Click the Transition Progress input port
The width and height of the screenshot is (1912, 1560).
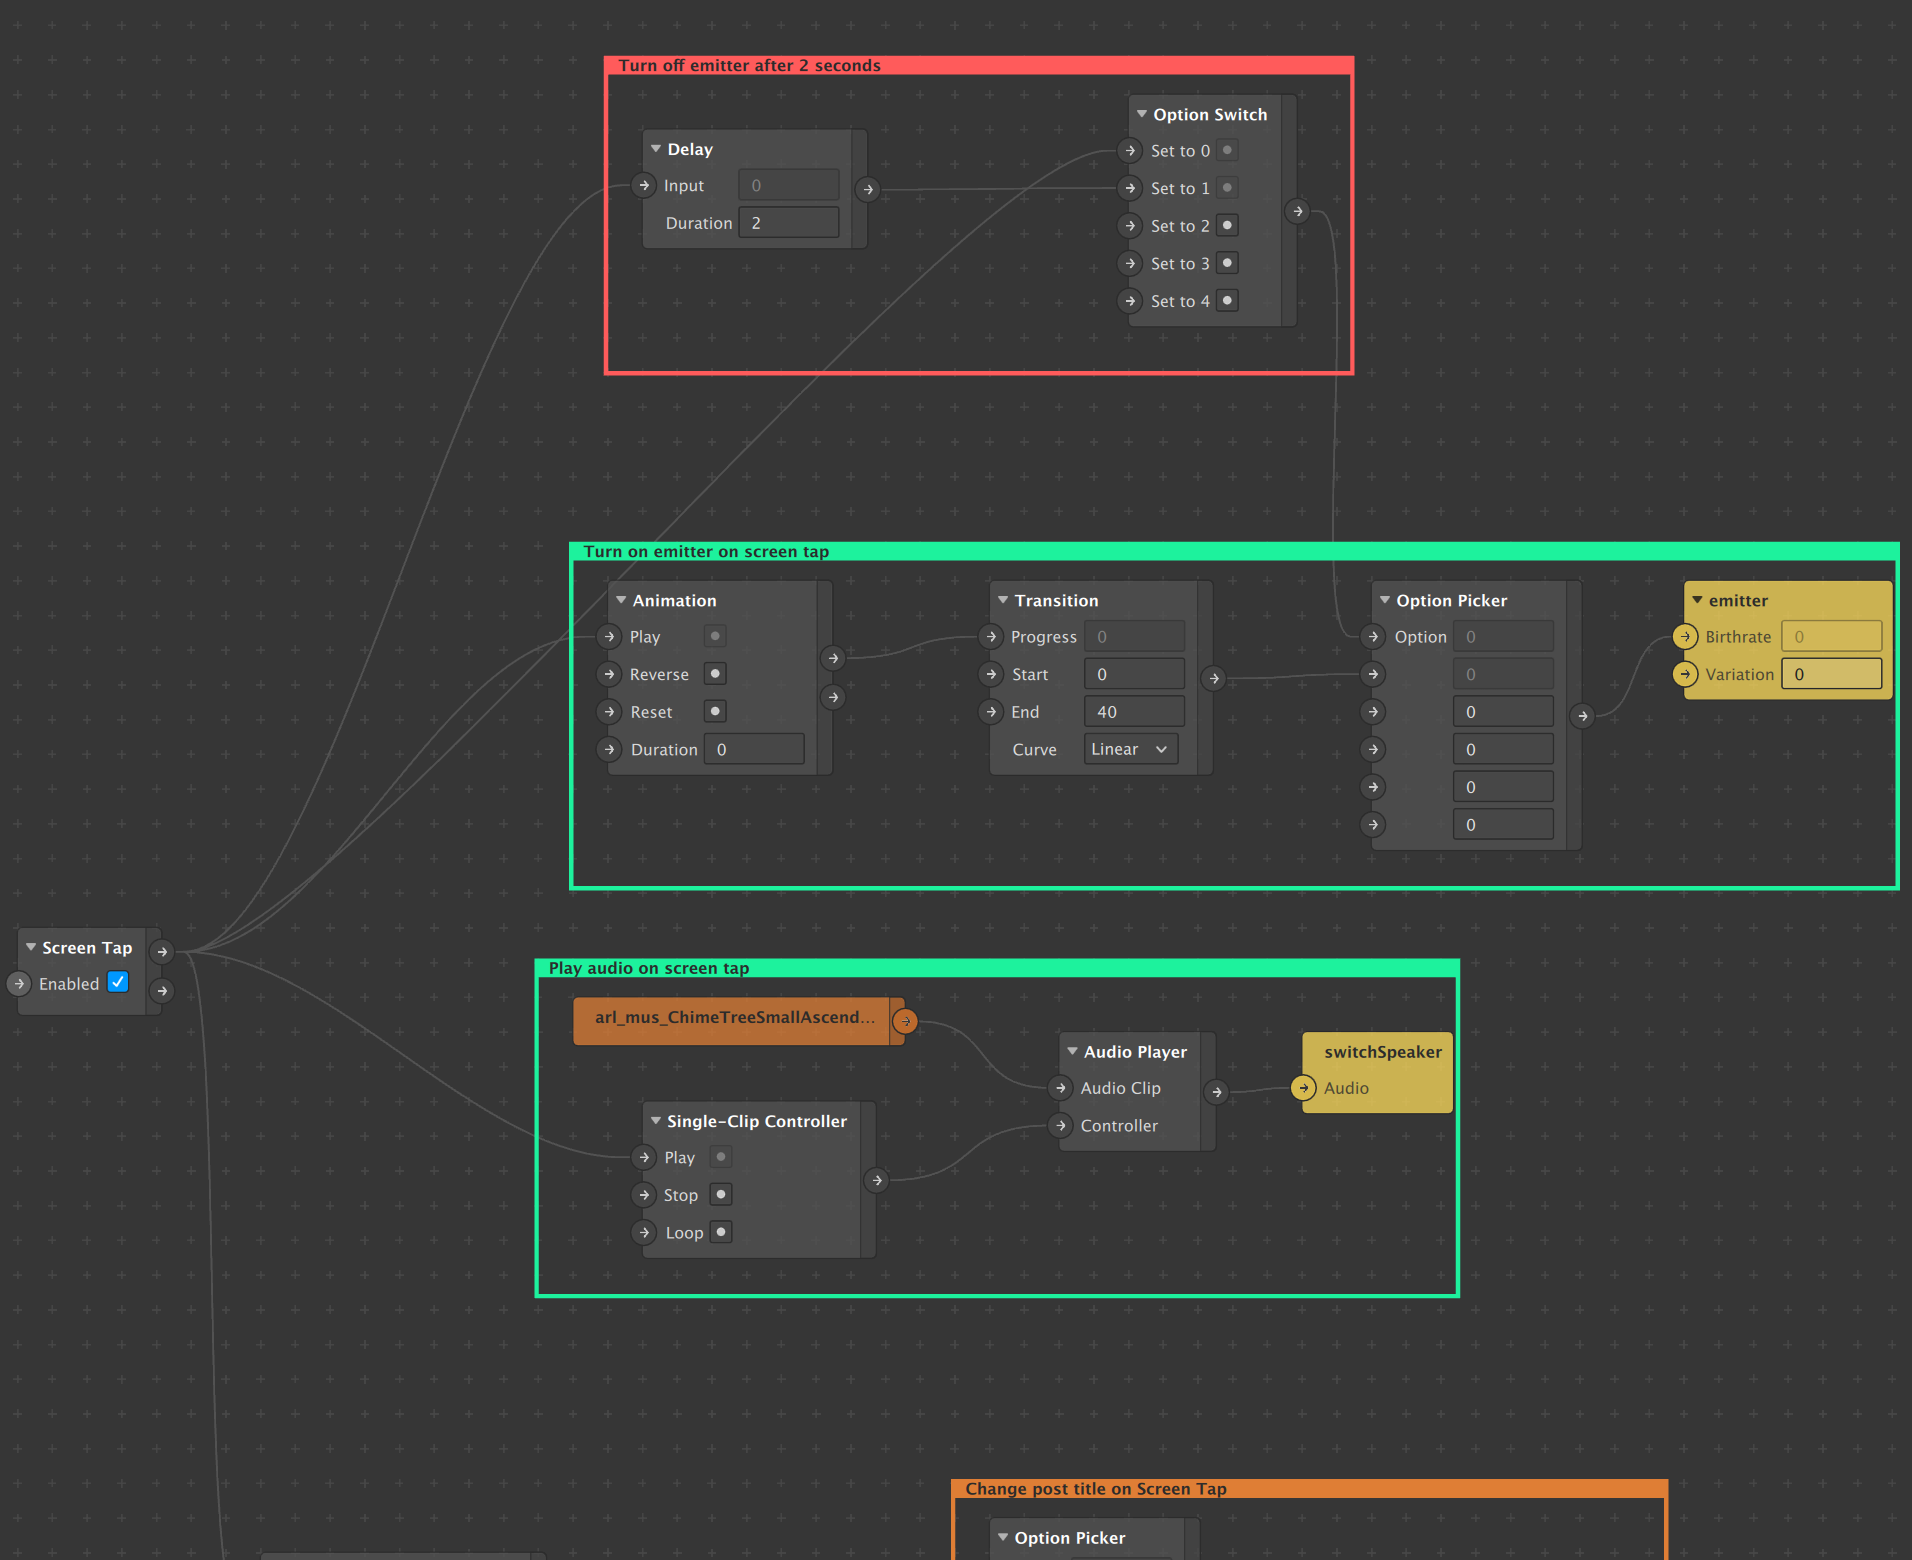click(x=991, y=637)
